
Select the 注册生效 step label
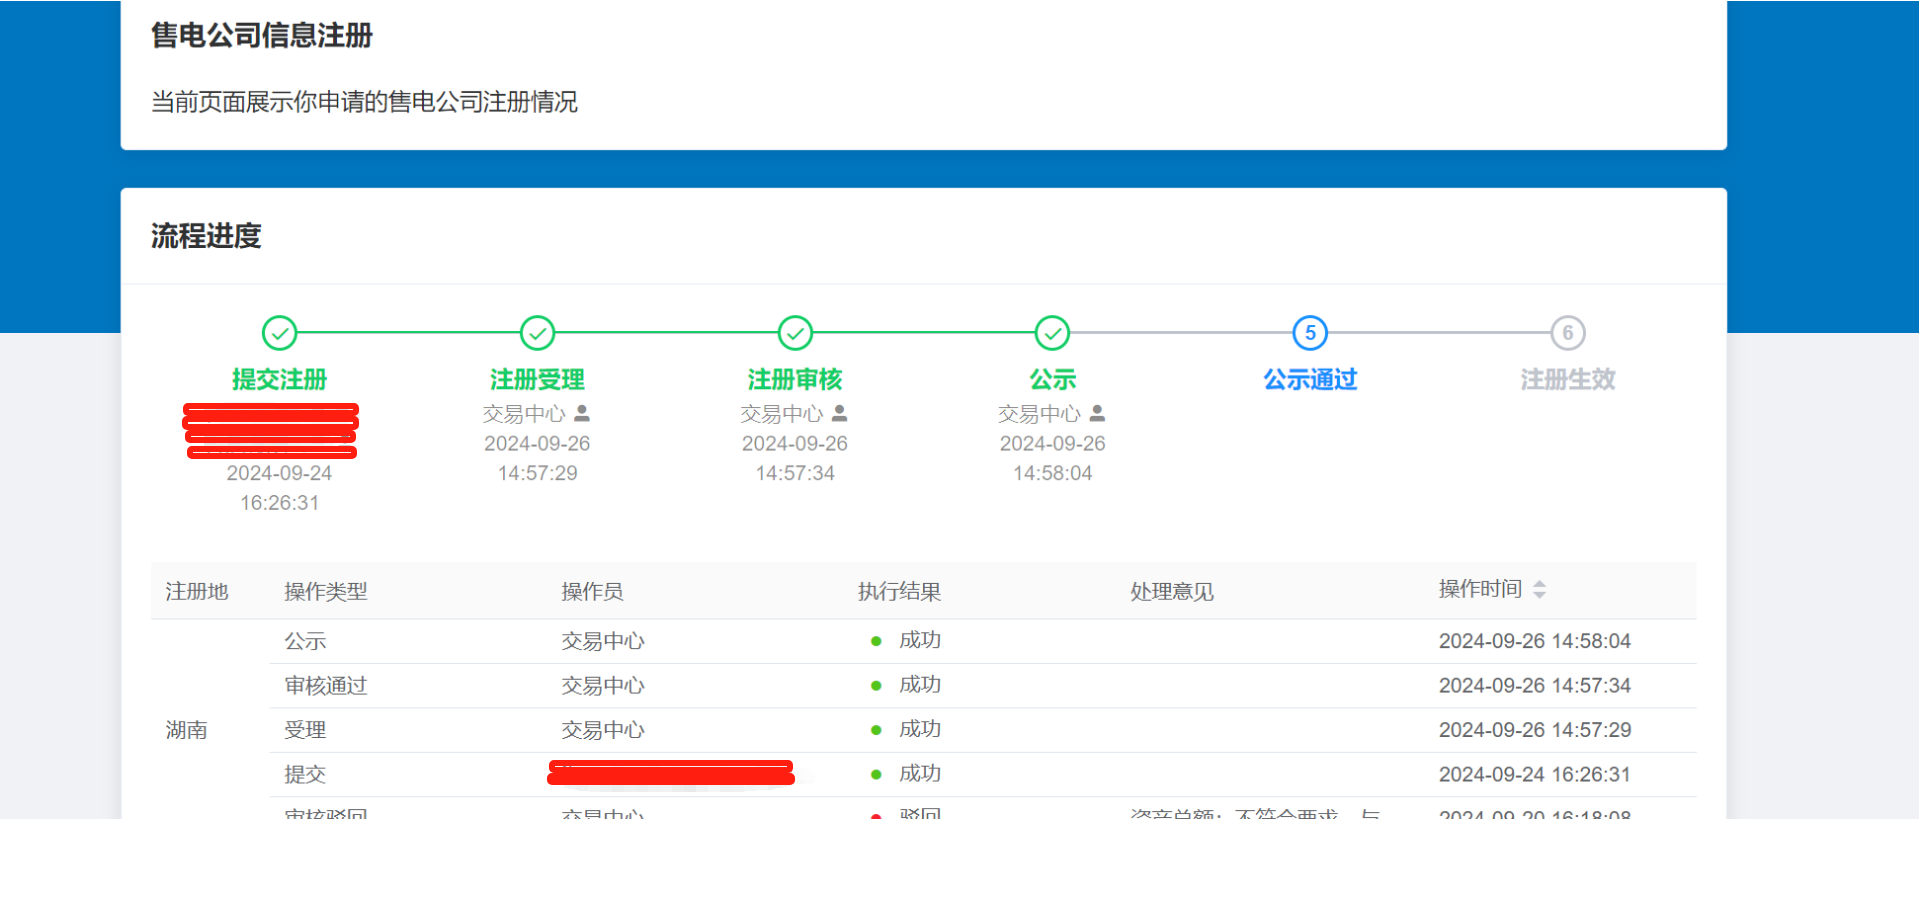pos(1568,380)
